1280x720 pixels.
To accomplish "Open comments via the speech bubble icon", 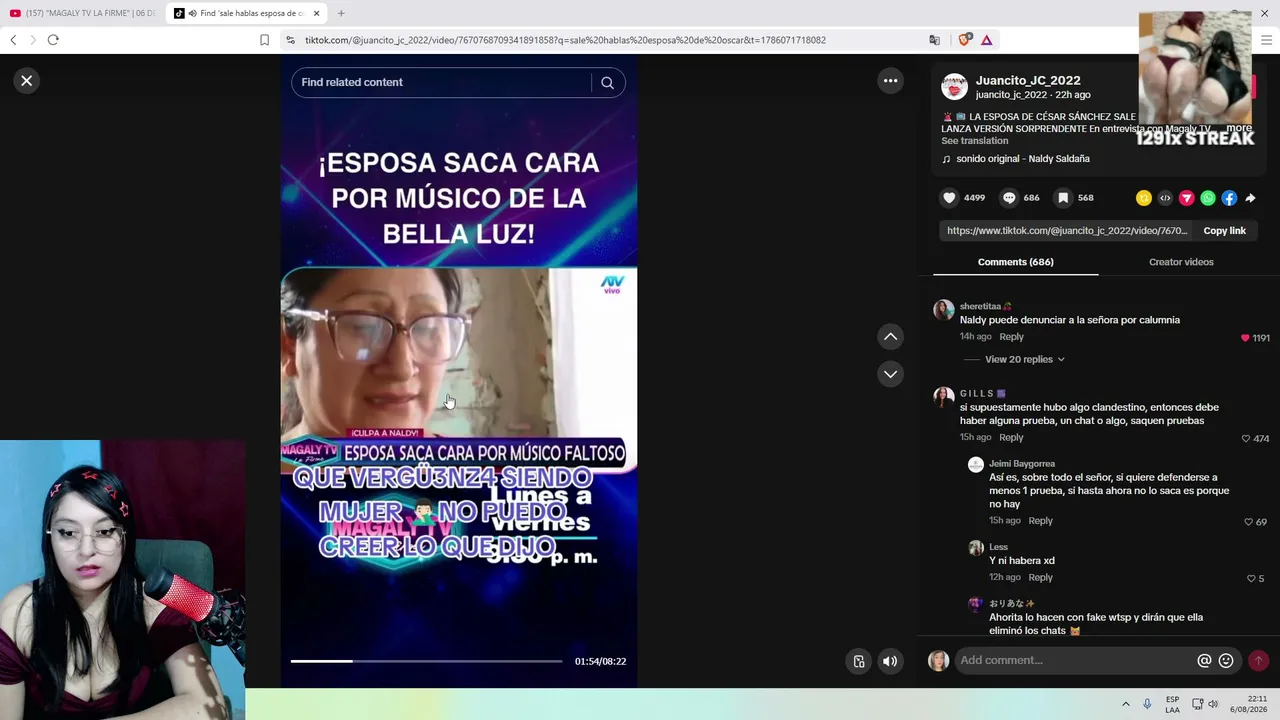I will pos(1009,198).
